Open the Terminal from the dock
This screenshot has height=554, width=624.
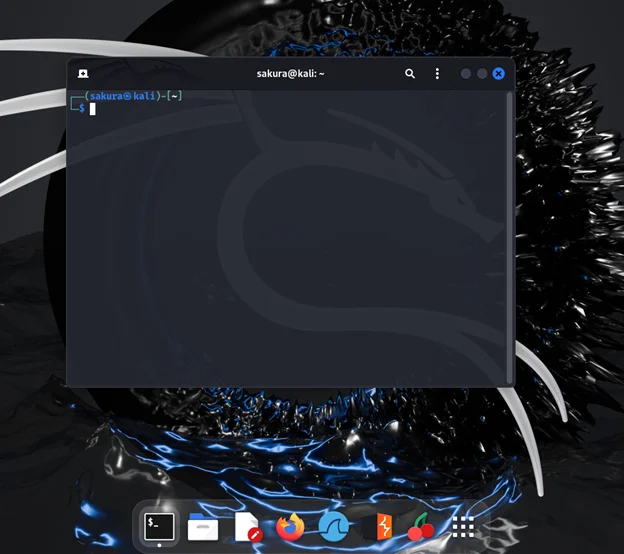click(159, 527)
